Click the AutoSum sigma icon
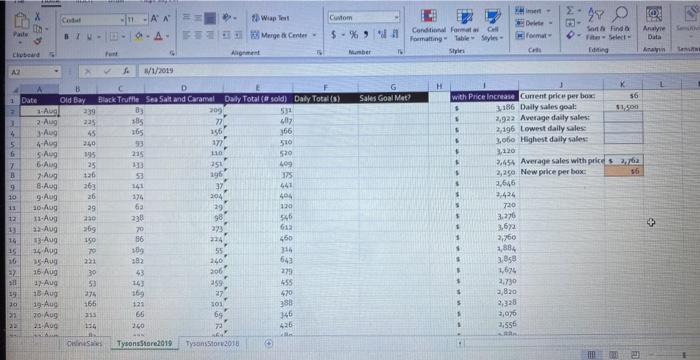Viewport: 700px width, 360px height. pos(569,12)
